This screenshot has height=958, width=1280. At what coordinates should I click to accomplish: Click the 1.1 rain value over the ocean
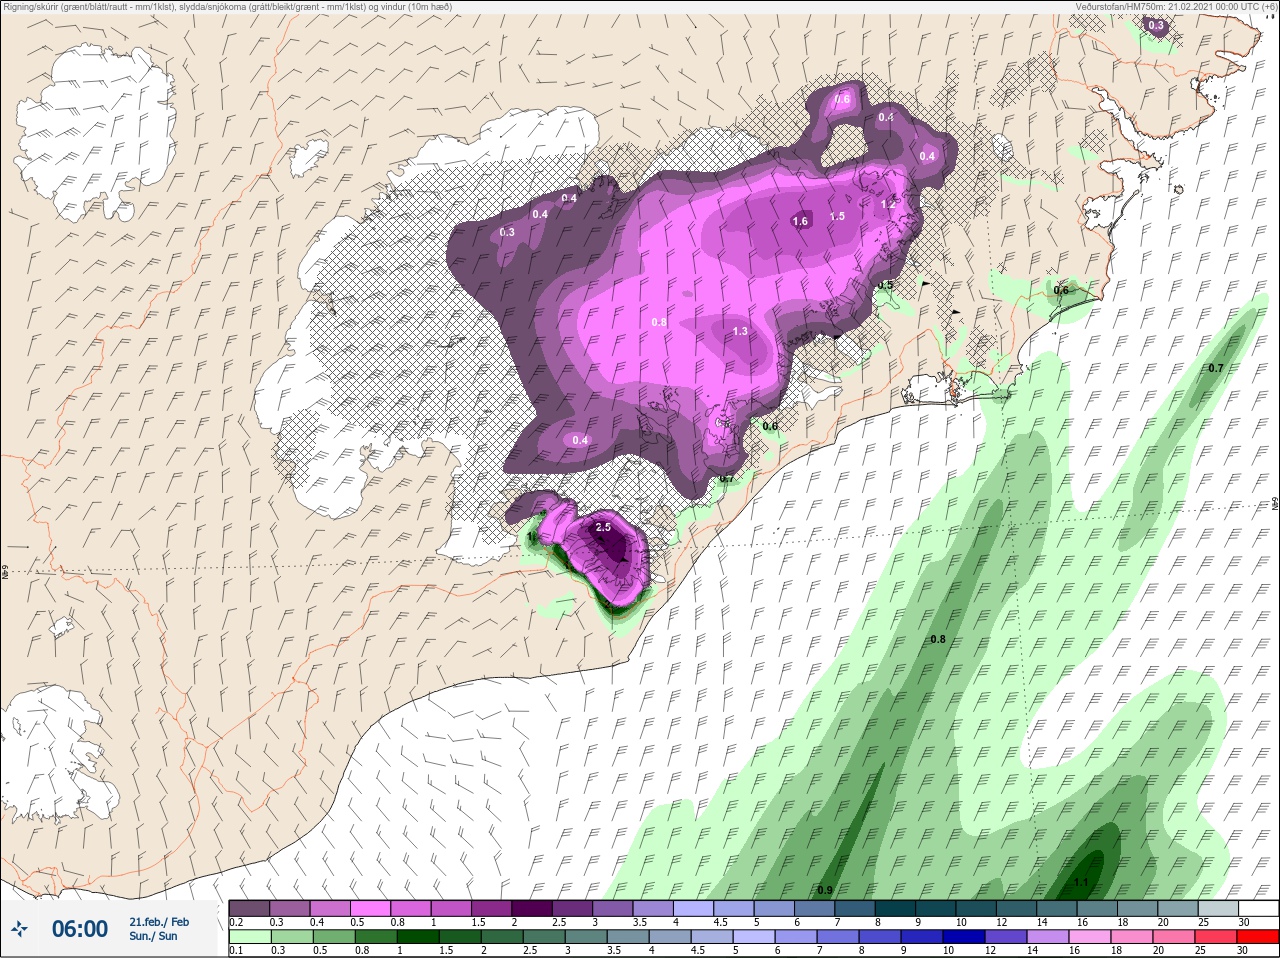pyautogui.click(x=1081, y=883)
